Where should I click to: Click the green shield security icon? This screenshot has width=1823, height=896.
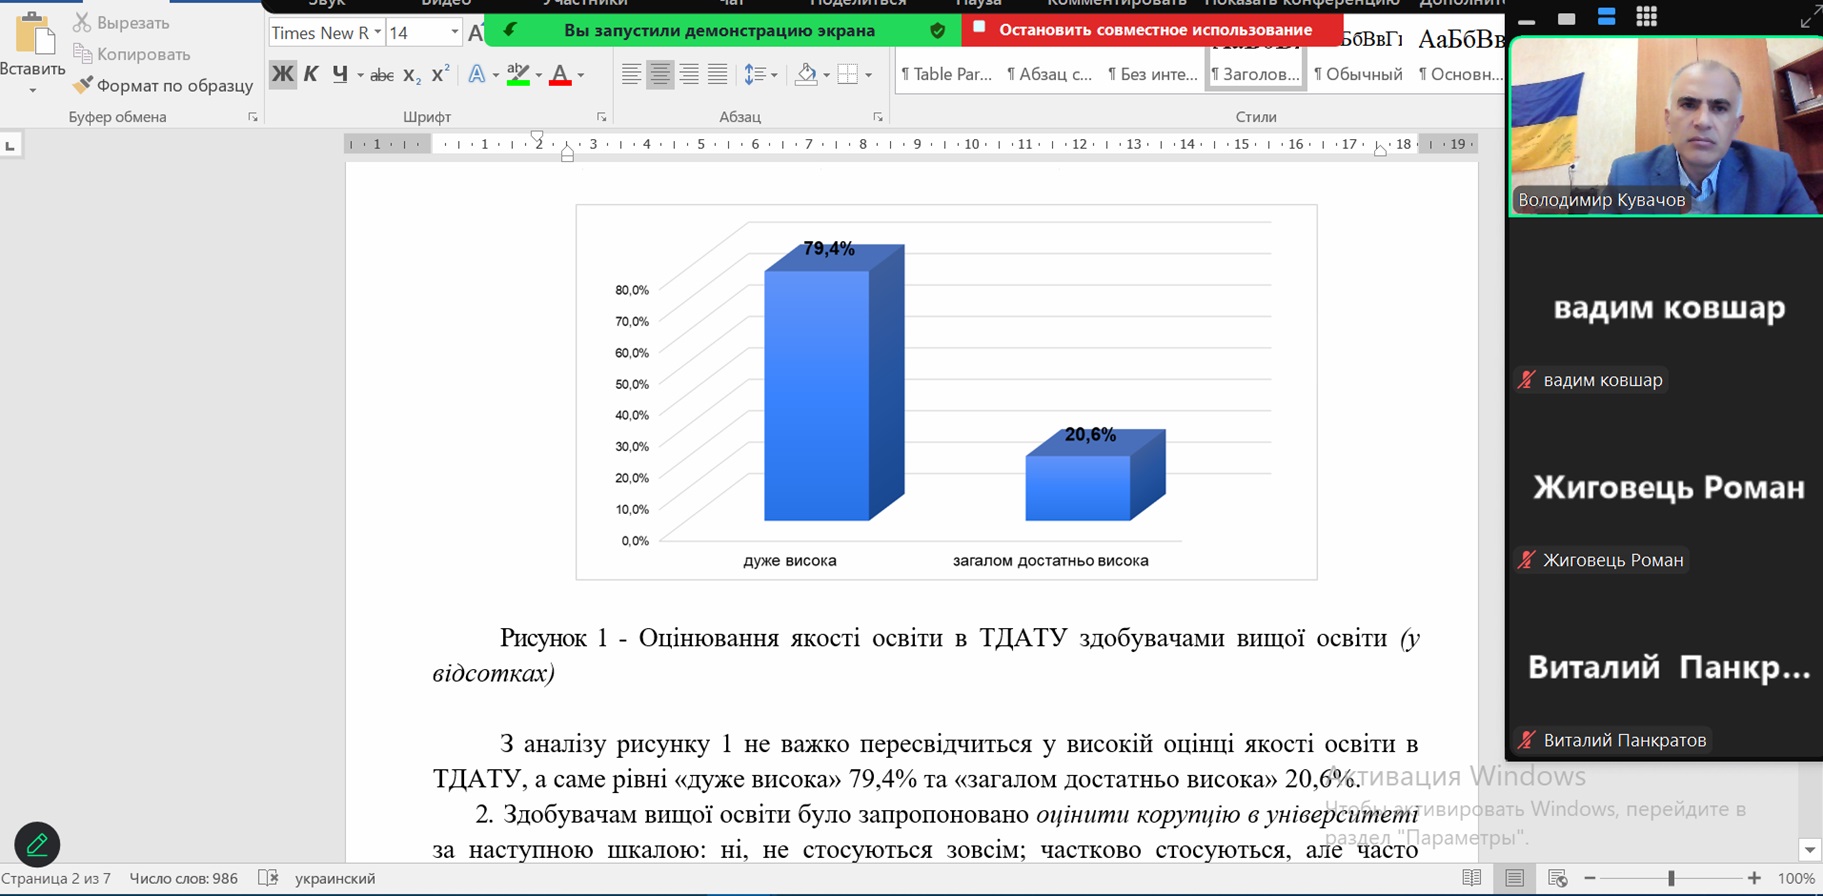937,30
